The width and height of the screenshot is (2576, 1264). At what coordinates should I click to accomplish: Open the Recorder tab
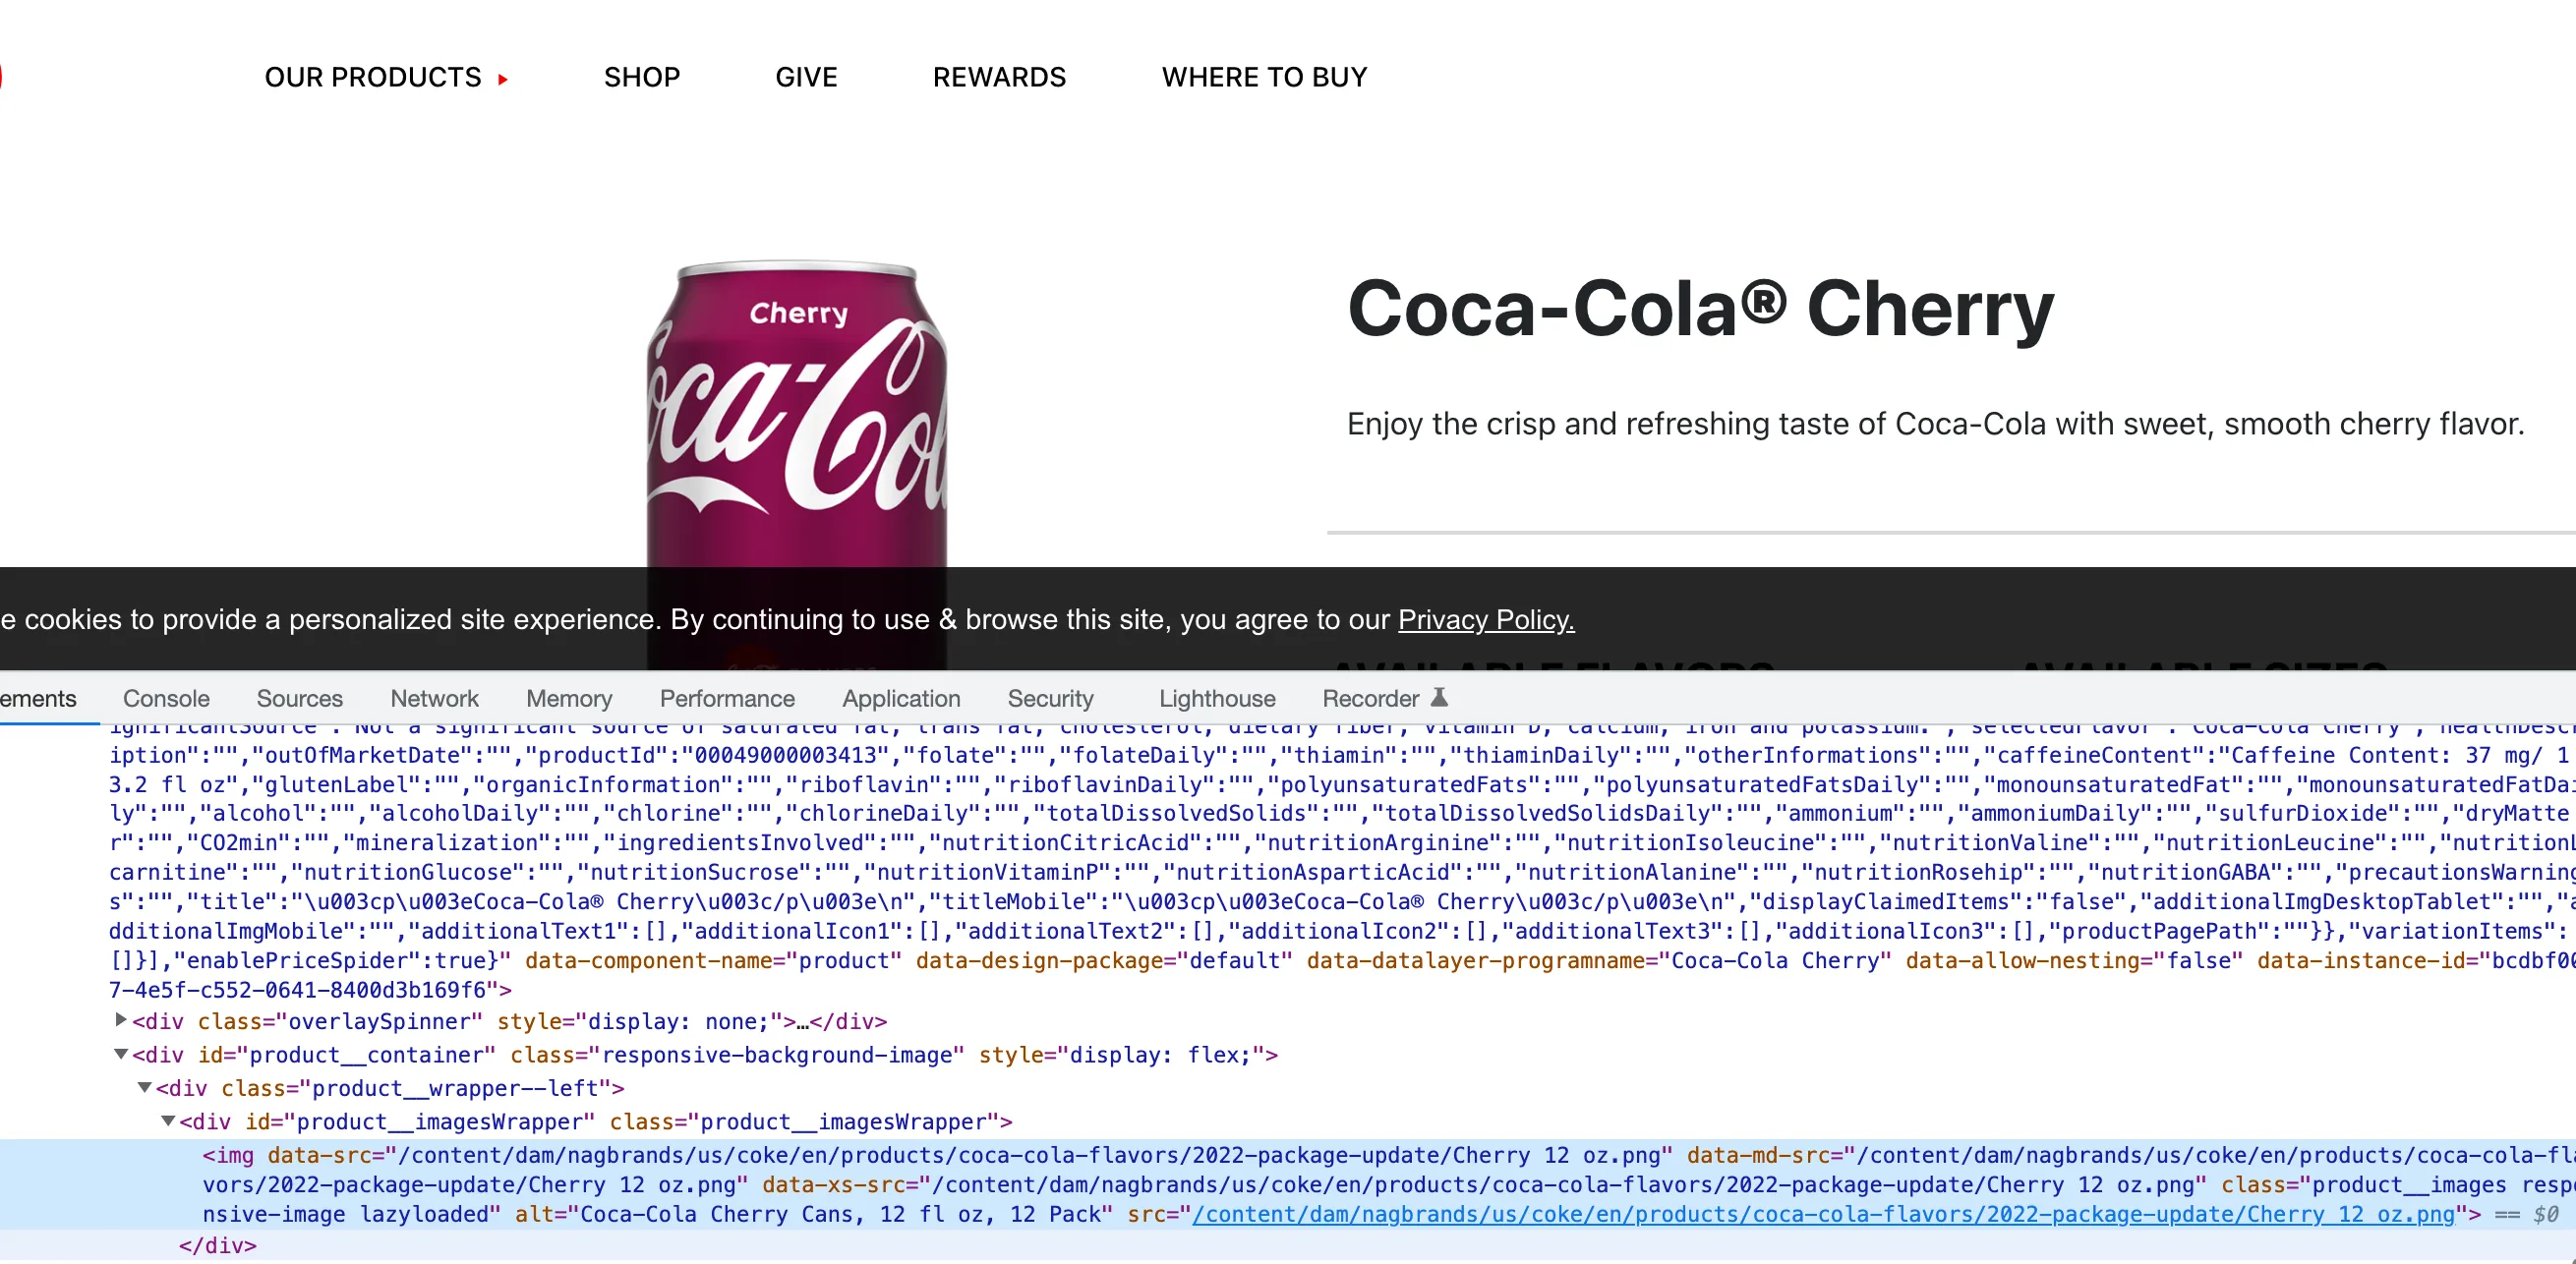1370,698
